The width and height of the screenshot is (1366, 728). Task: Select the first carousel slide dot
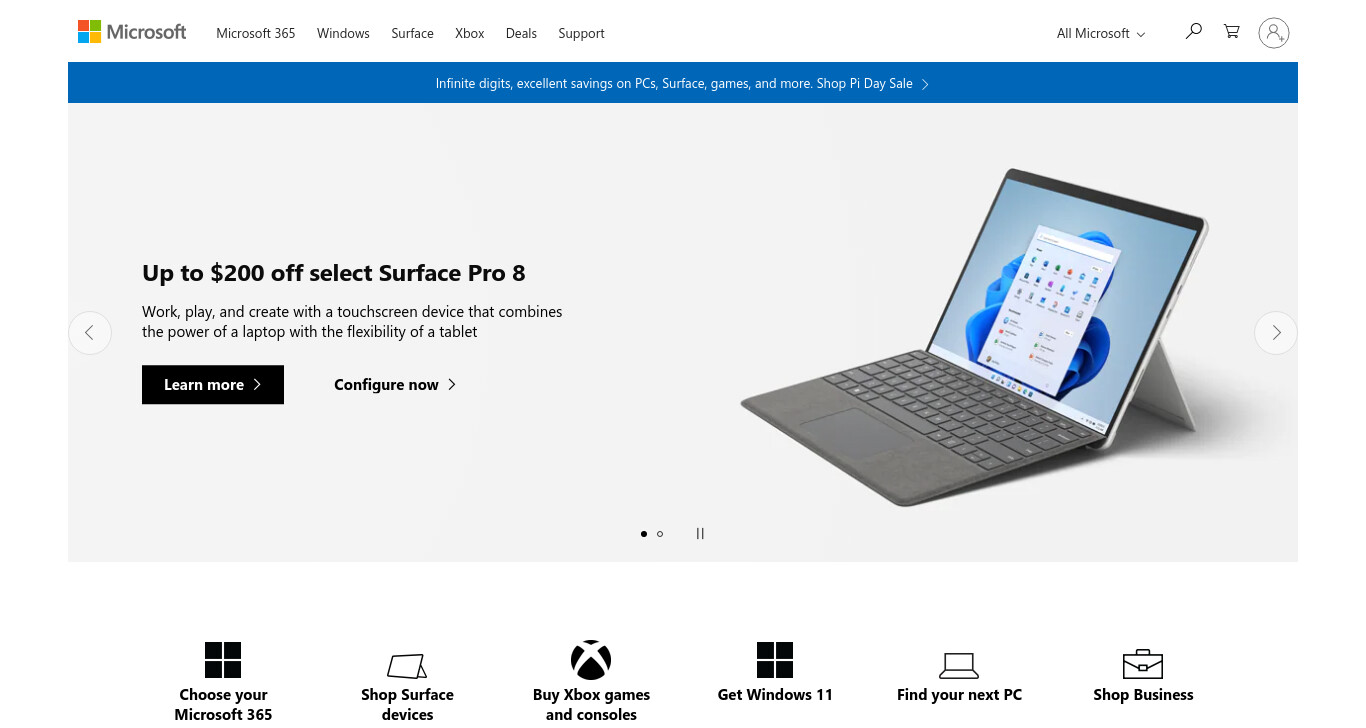coord(644,534)
